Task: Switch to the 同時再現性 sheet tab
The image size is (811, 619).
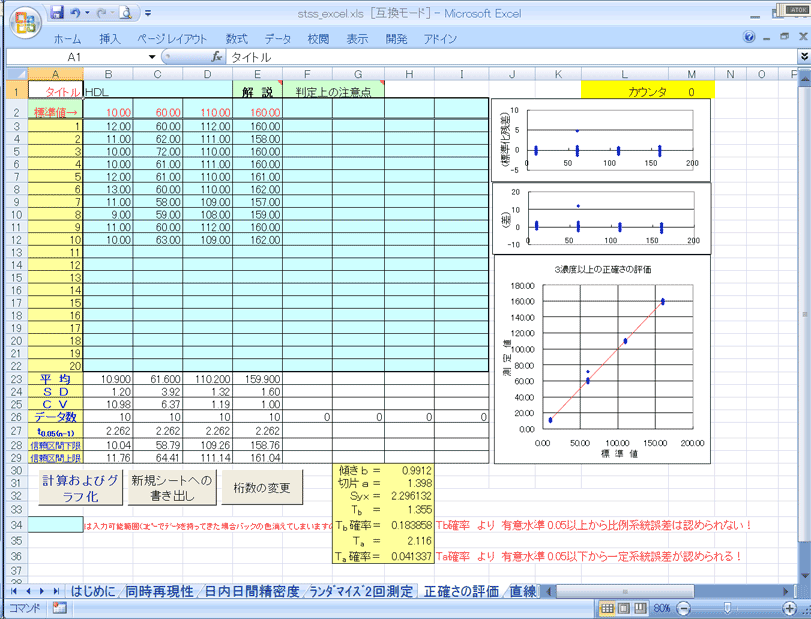Action: pyautogui.click(x=159, y=591)
